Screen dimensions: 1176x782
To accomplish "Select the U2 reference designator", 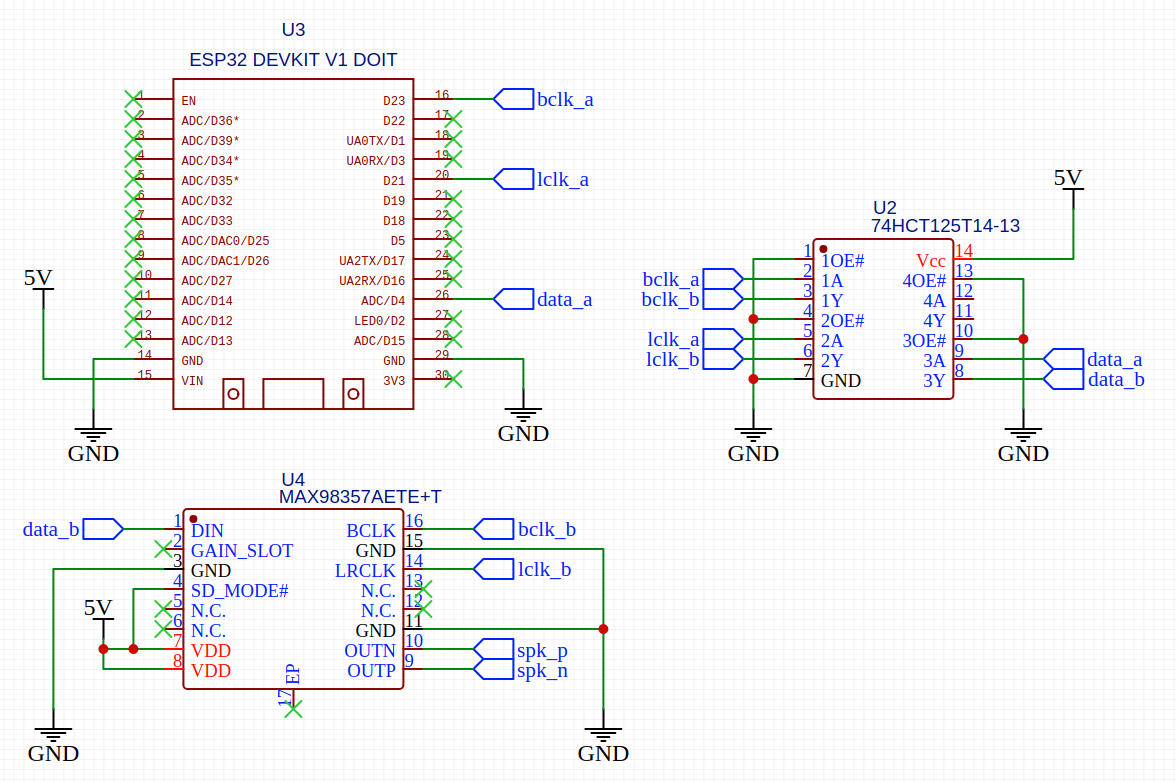I will [x=885, y=208].
